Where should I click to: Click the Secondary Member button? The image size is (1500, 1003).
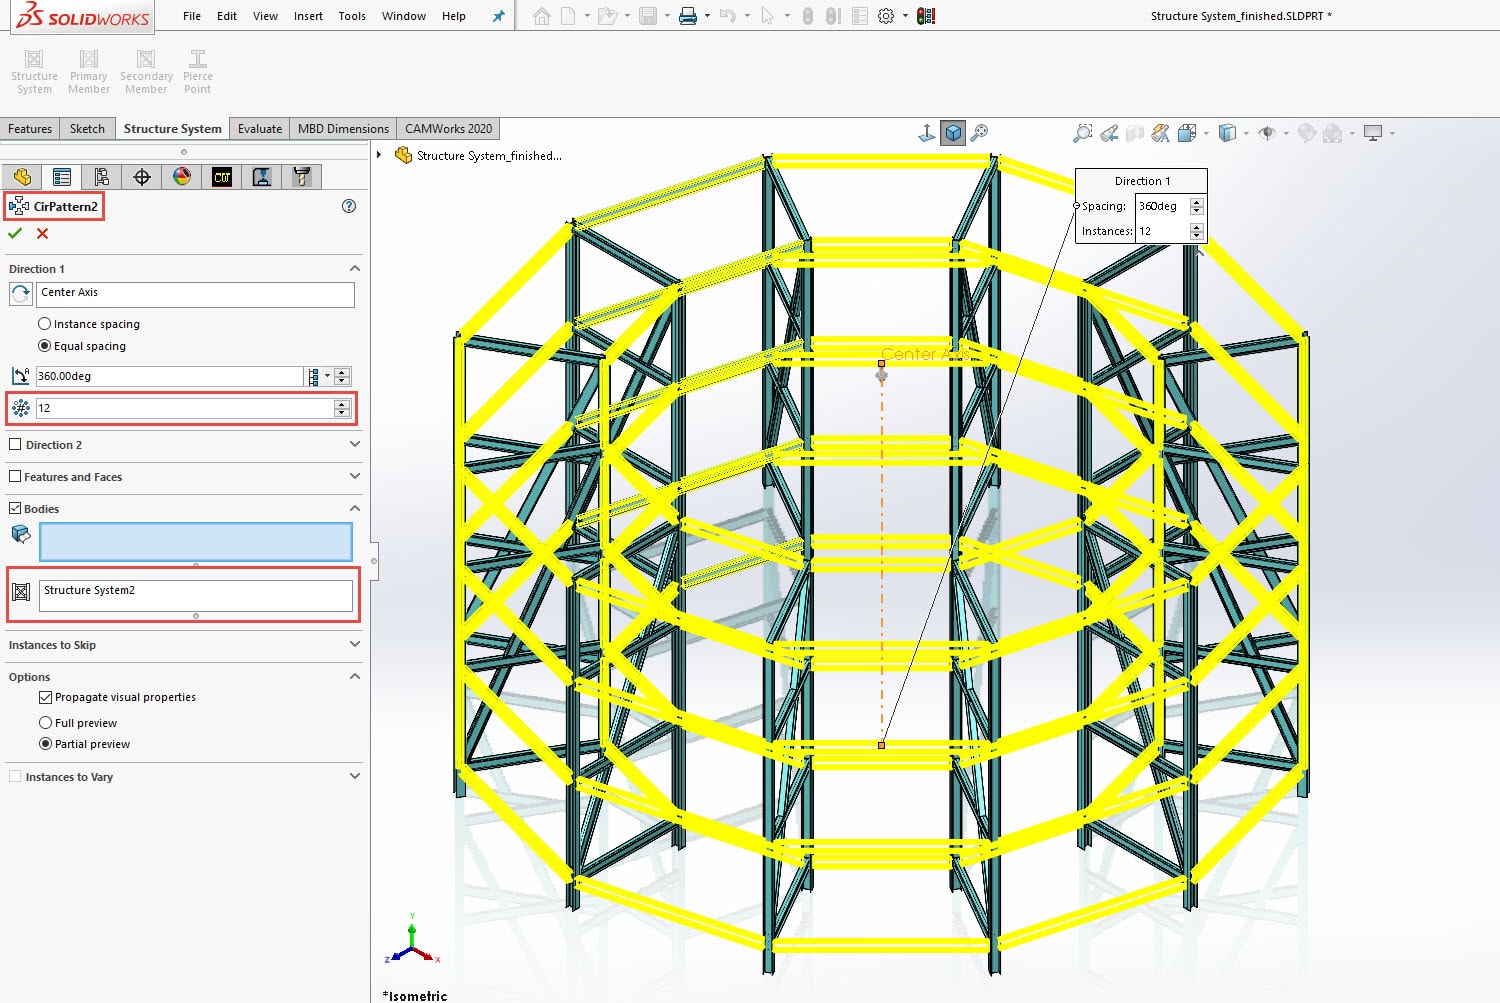(146, 72)
